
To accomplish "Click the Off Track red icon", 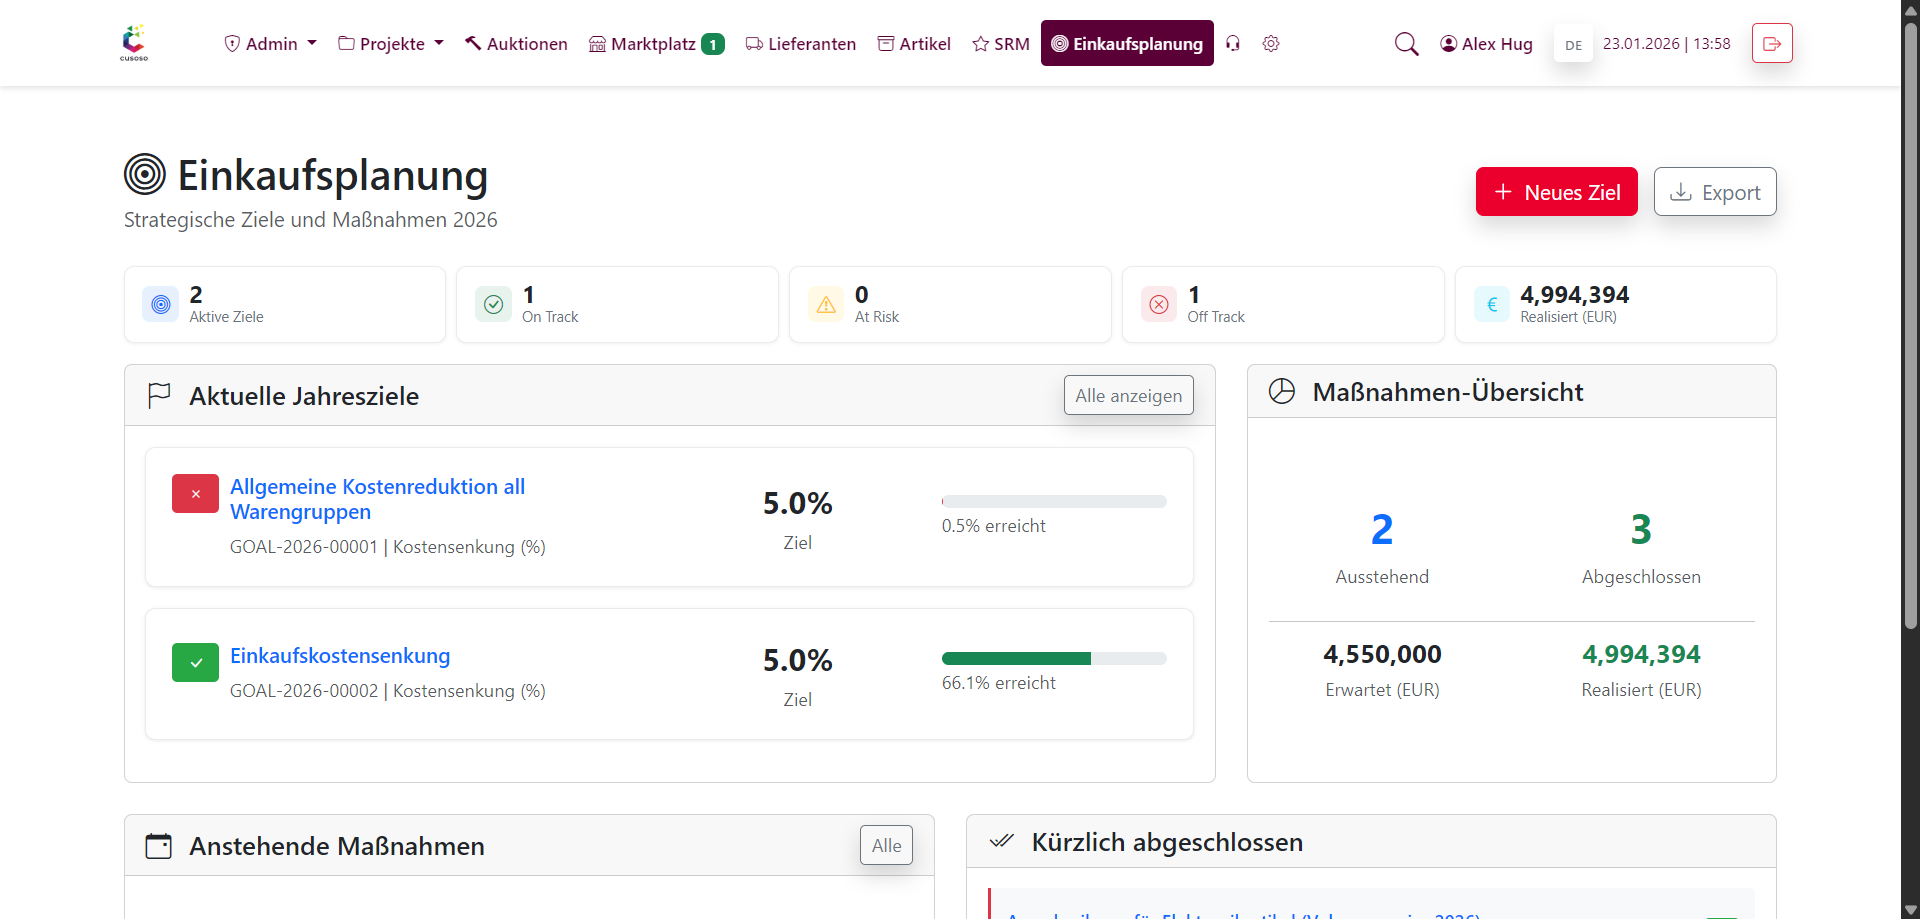I will 1158,304.
